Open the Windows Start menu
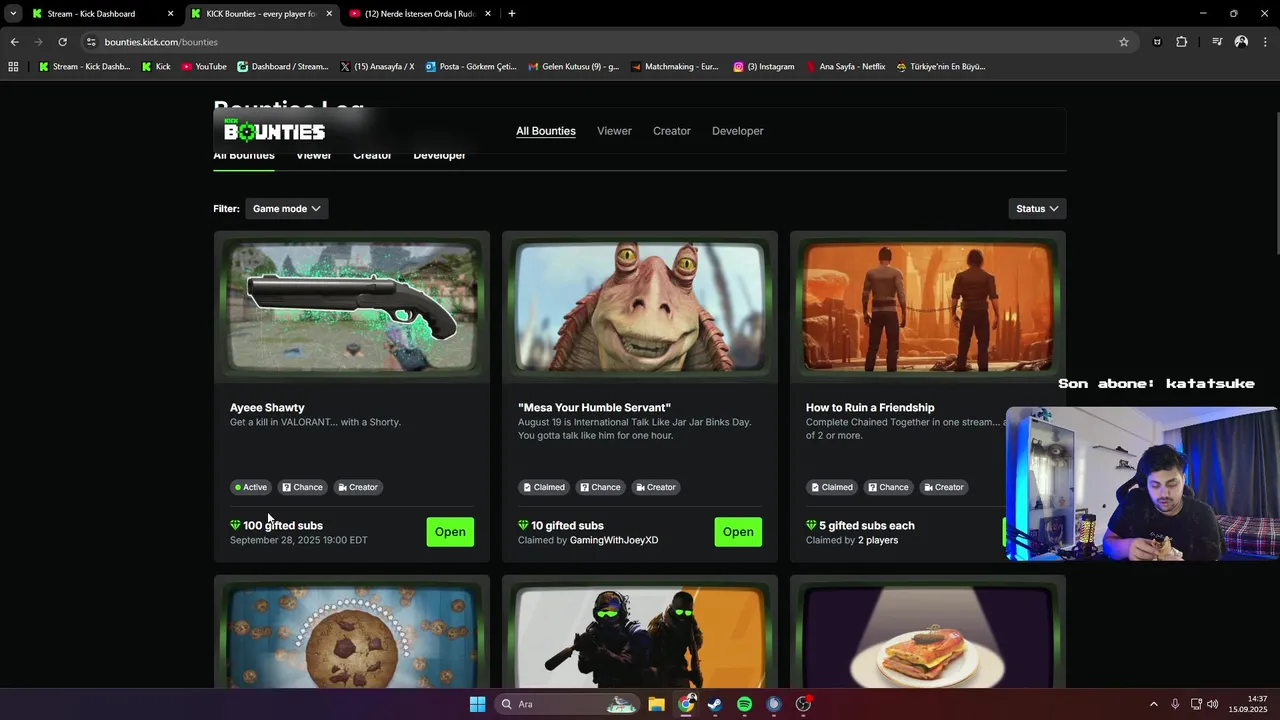This screenshot has height=720, width=1280. (478, 704)
